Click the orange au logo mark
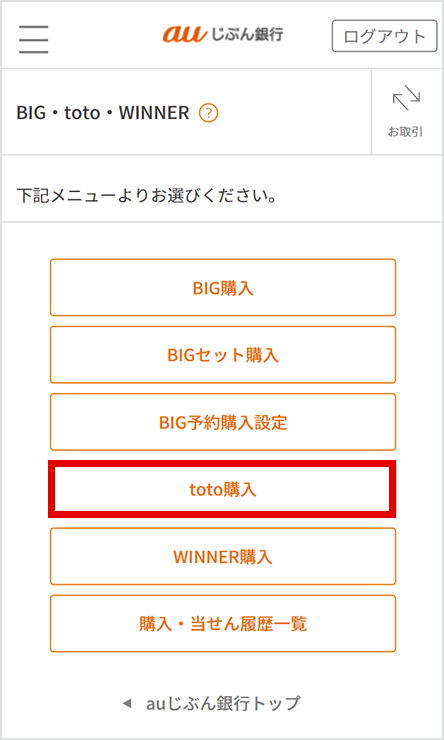 tap(185, 35)
